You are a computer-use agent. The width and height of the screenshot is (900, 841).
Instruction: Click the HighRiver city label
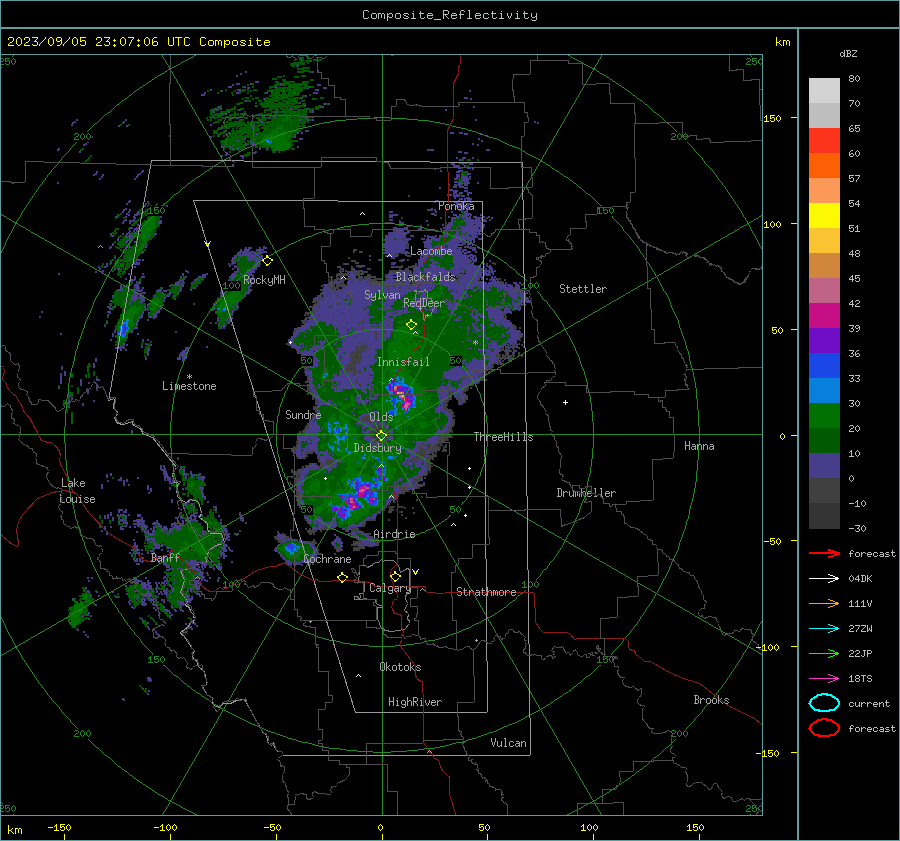click(x=415, y=702)
